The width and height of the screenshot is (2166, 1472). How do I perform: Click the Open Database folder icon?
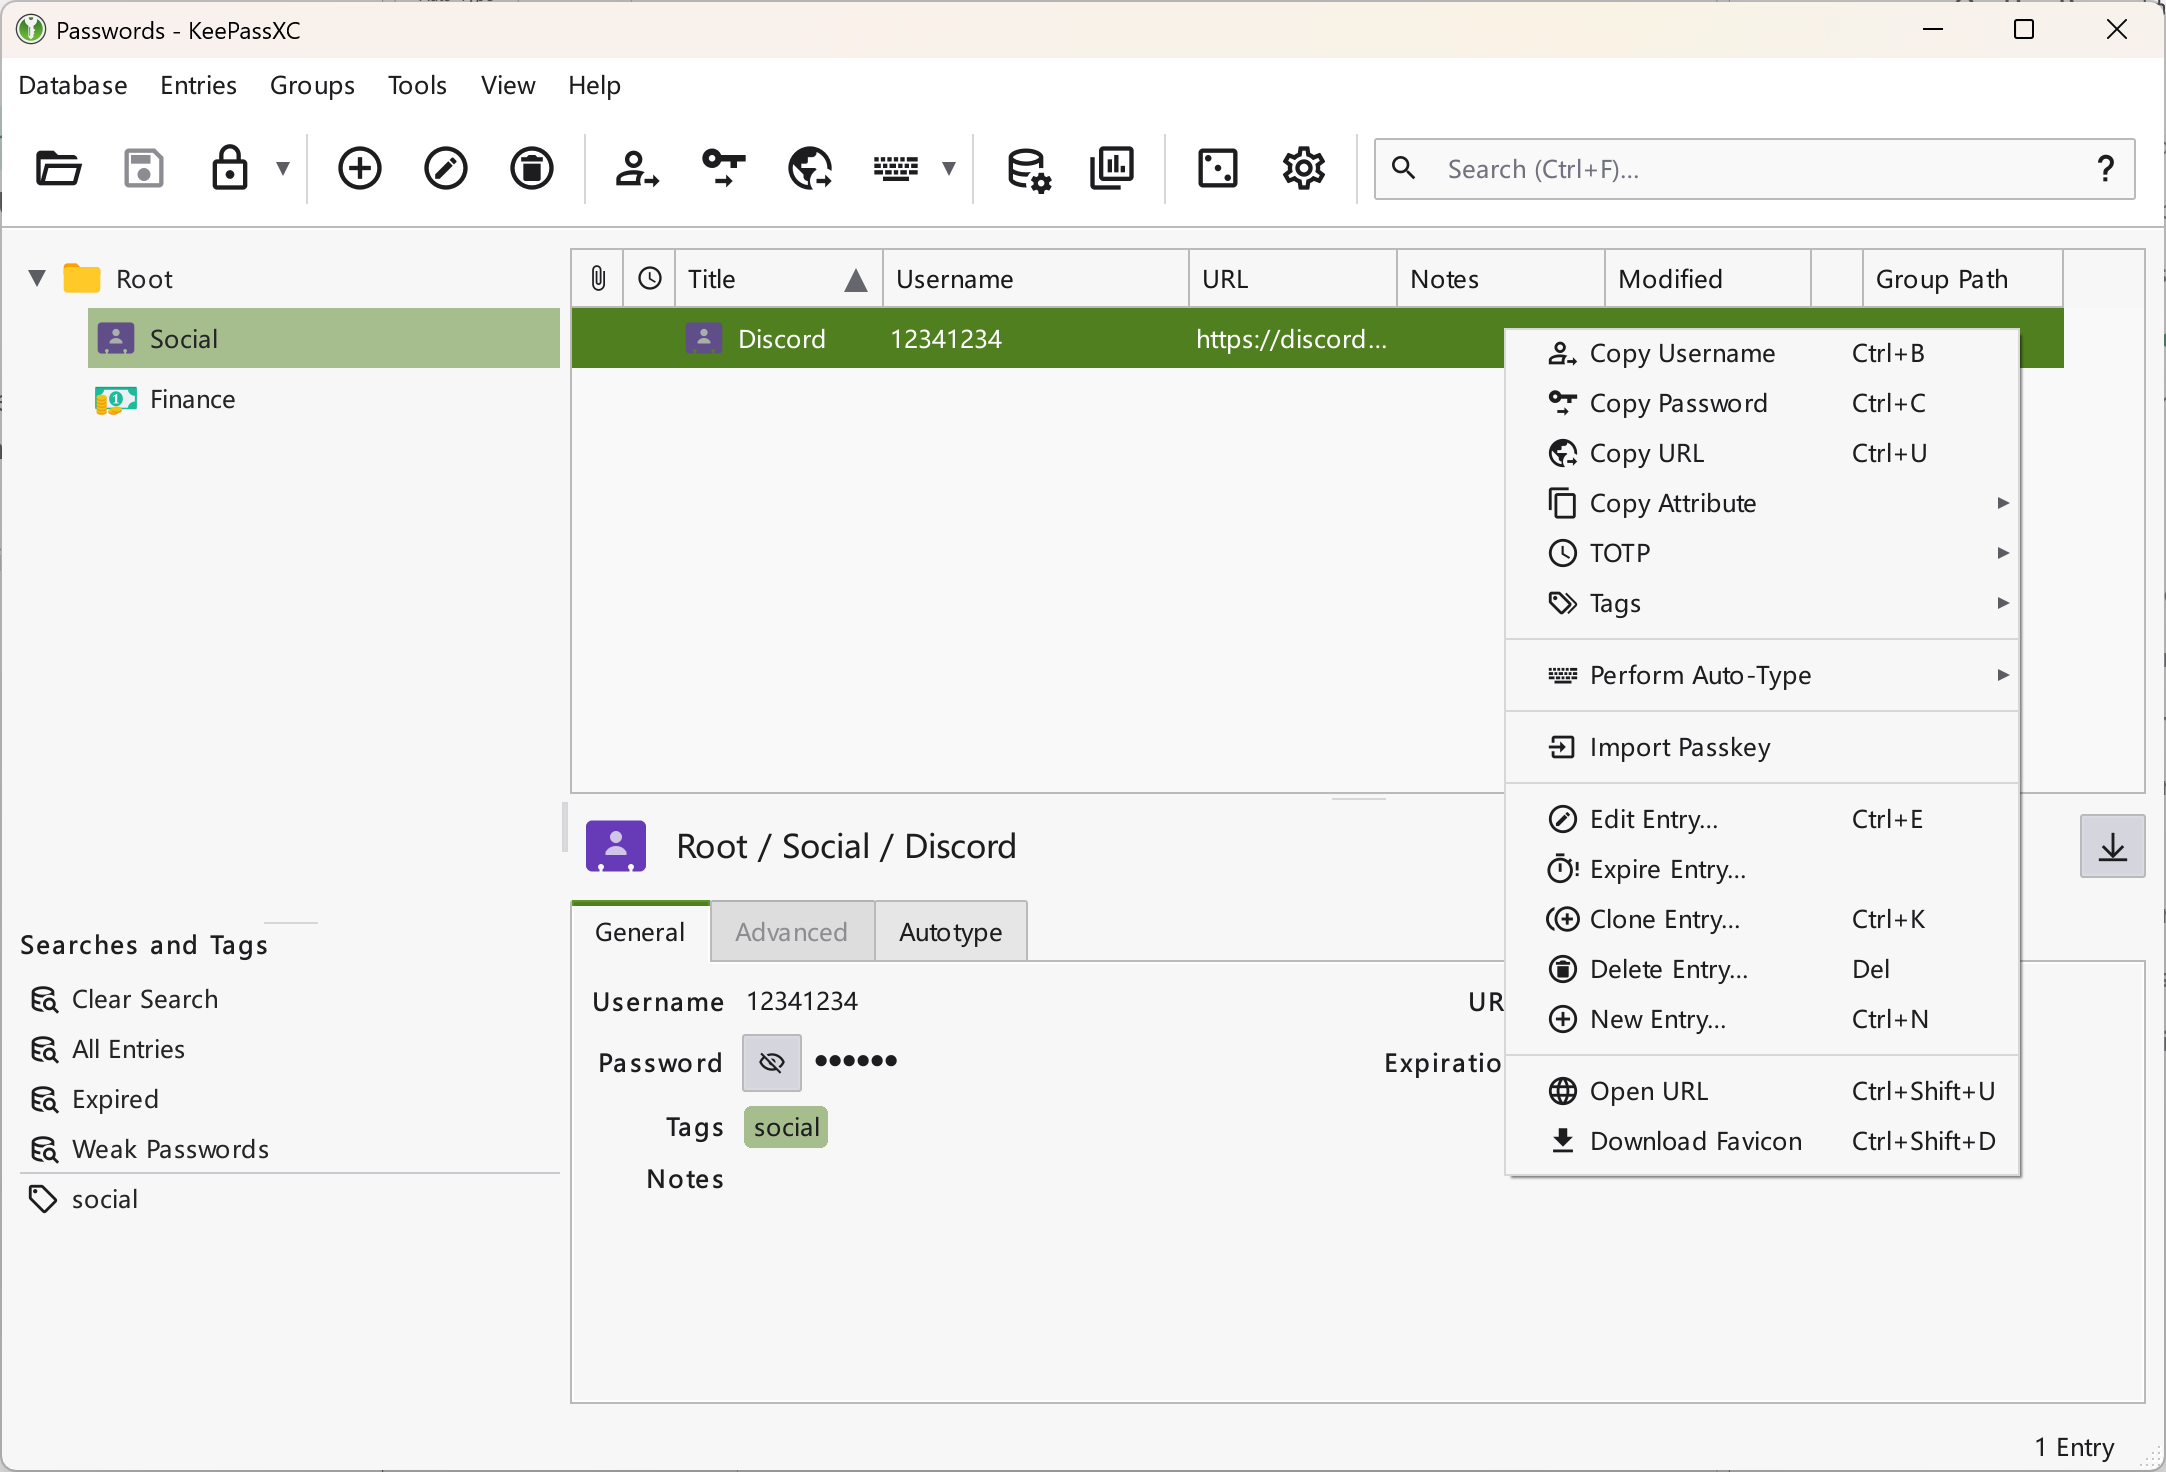58,168
